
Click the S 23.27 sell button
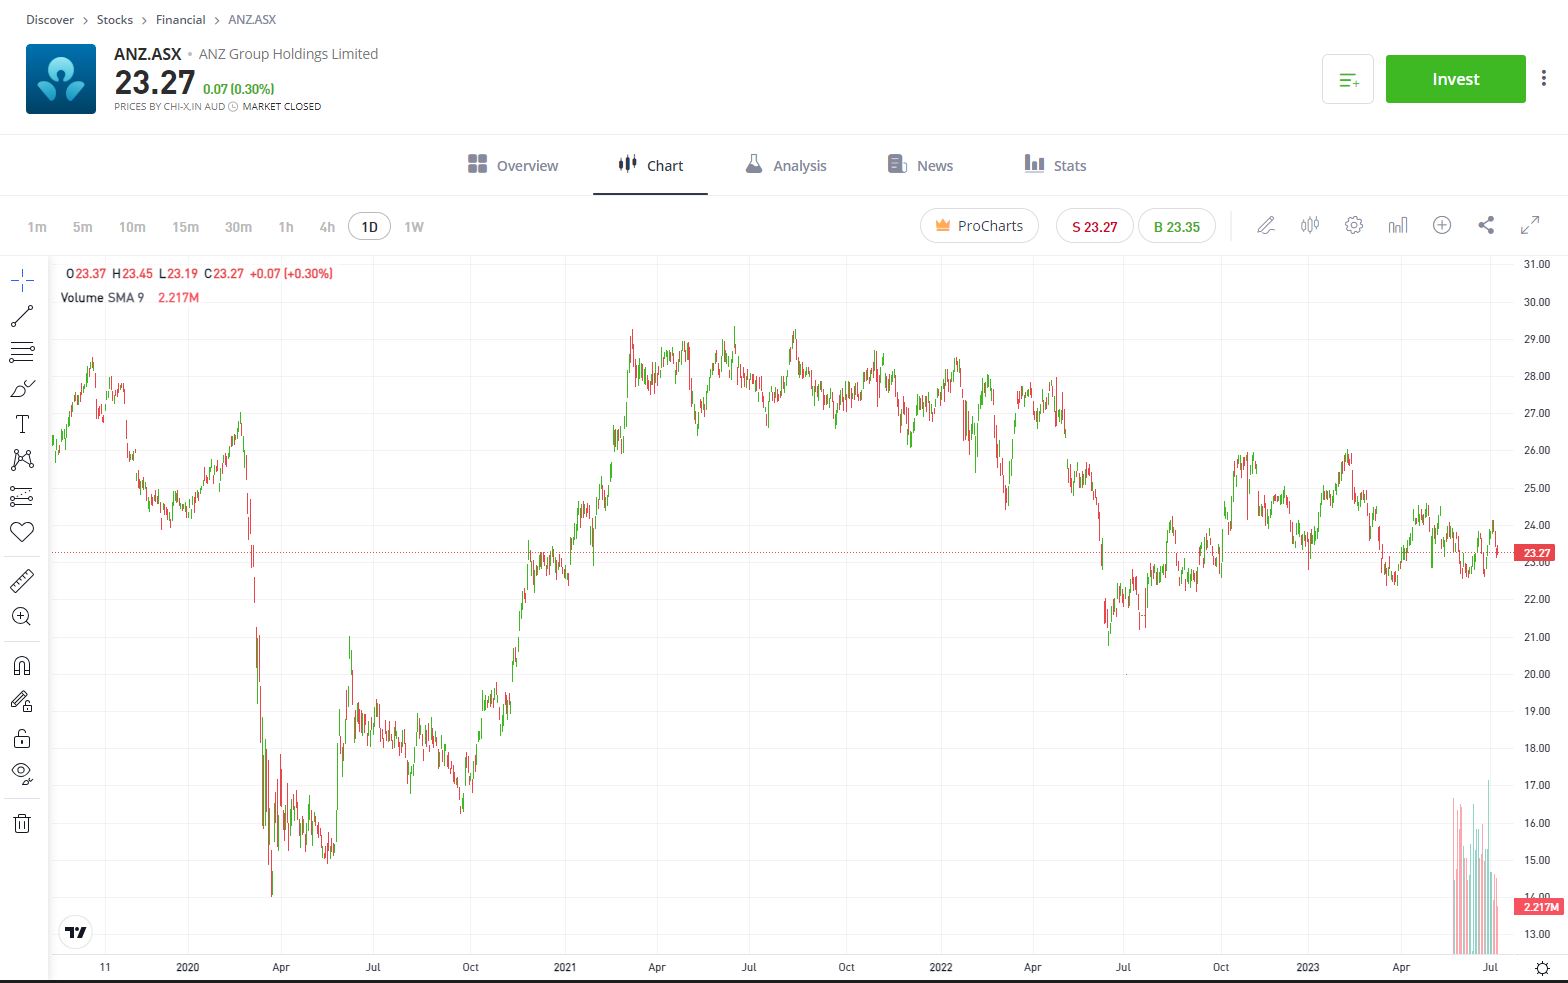[1094, 226]
